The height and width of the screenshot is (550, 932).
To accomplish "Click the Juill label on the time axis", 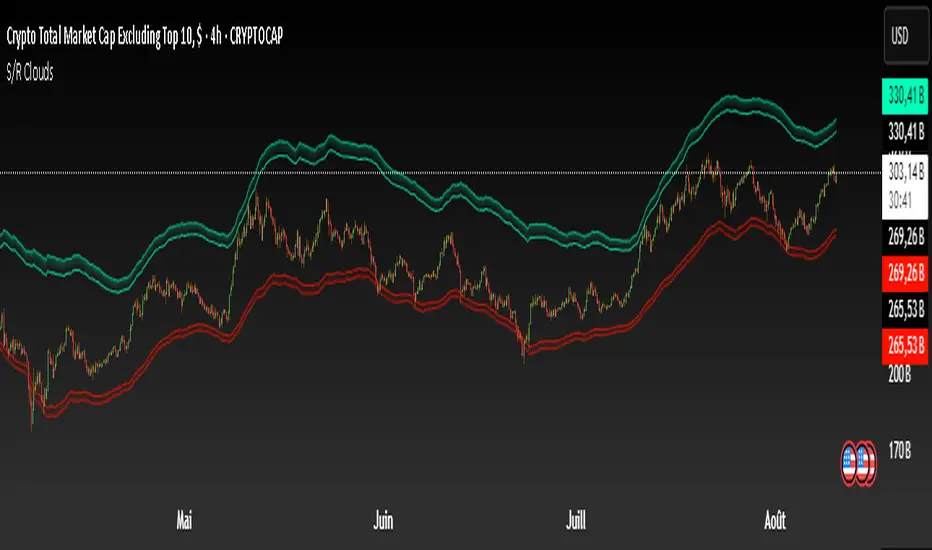I will [576, 521].
